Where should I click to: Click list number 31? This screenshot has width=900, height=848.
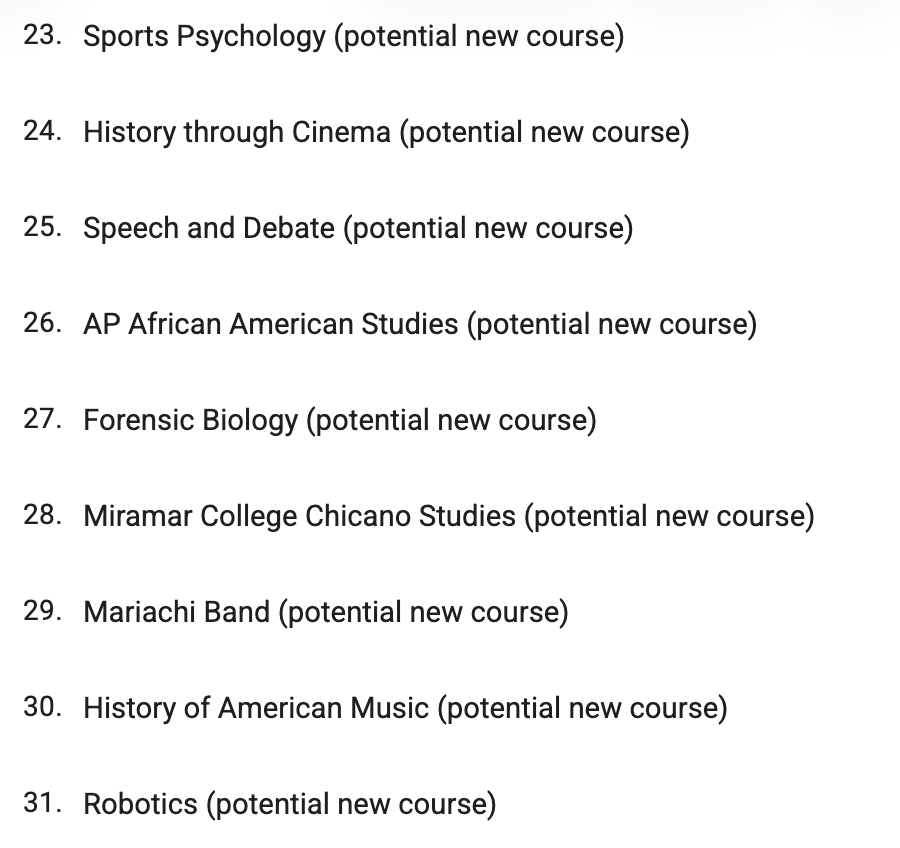(x=43, y=804)
